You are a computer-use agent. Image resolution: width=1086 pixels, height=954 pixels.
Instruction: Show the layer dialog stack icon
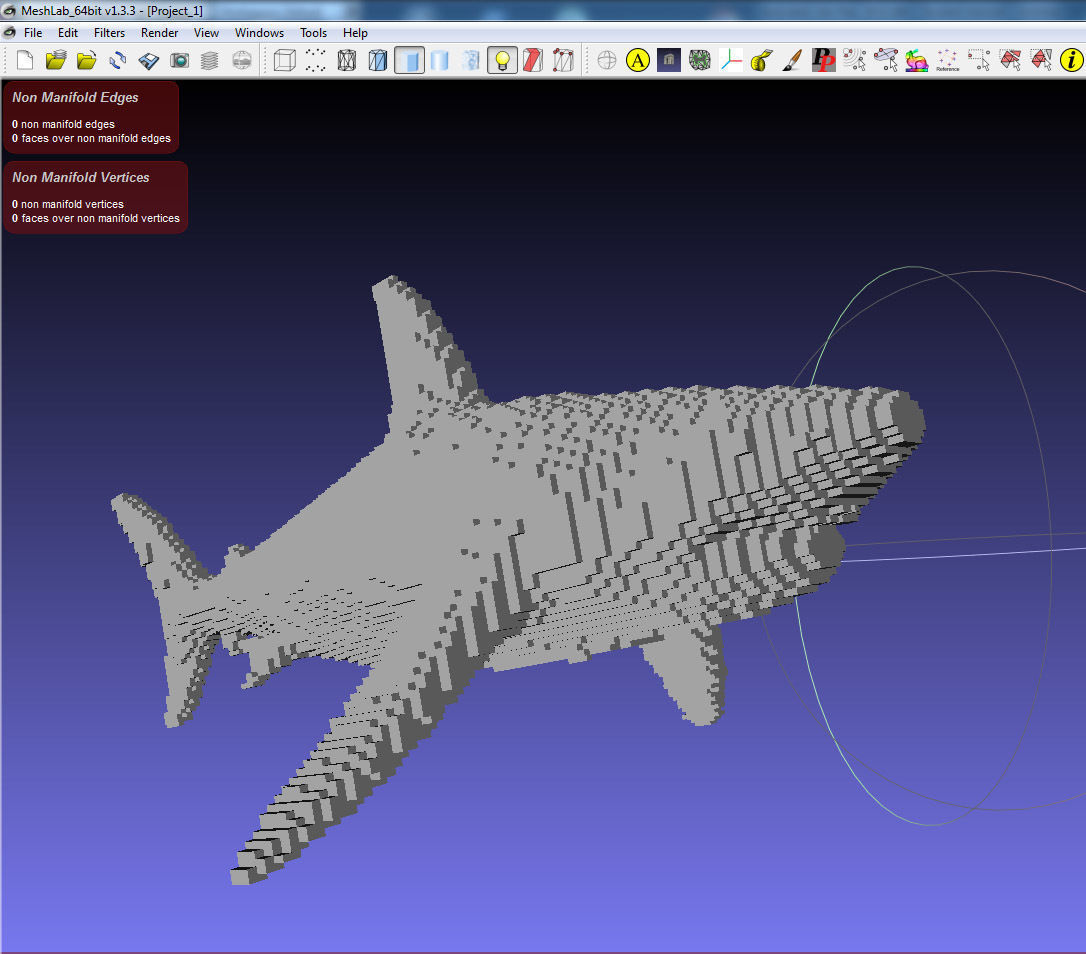[x=209, y=60]
